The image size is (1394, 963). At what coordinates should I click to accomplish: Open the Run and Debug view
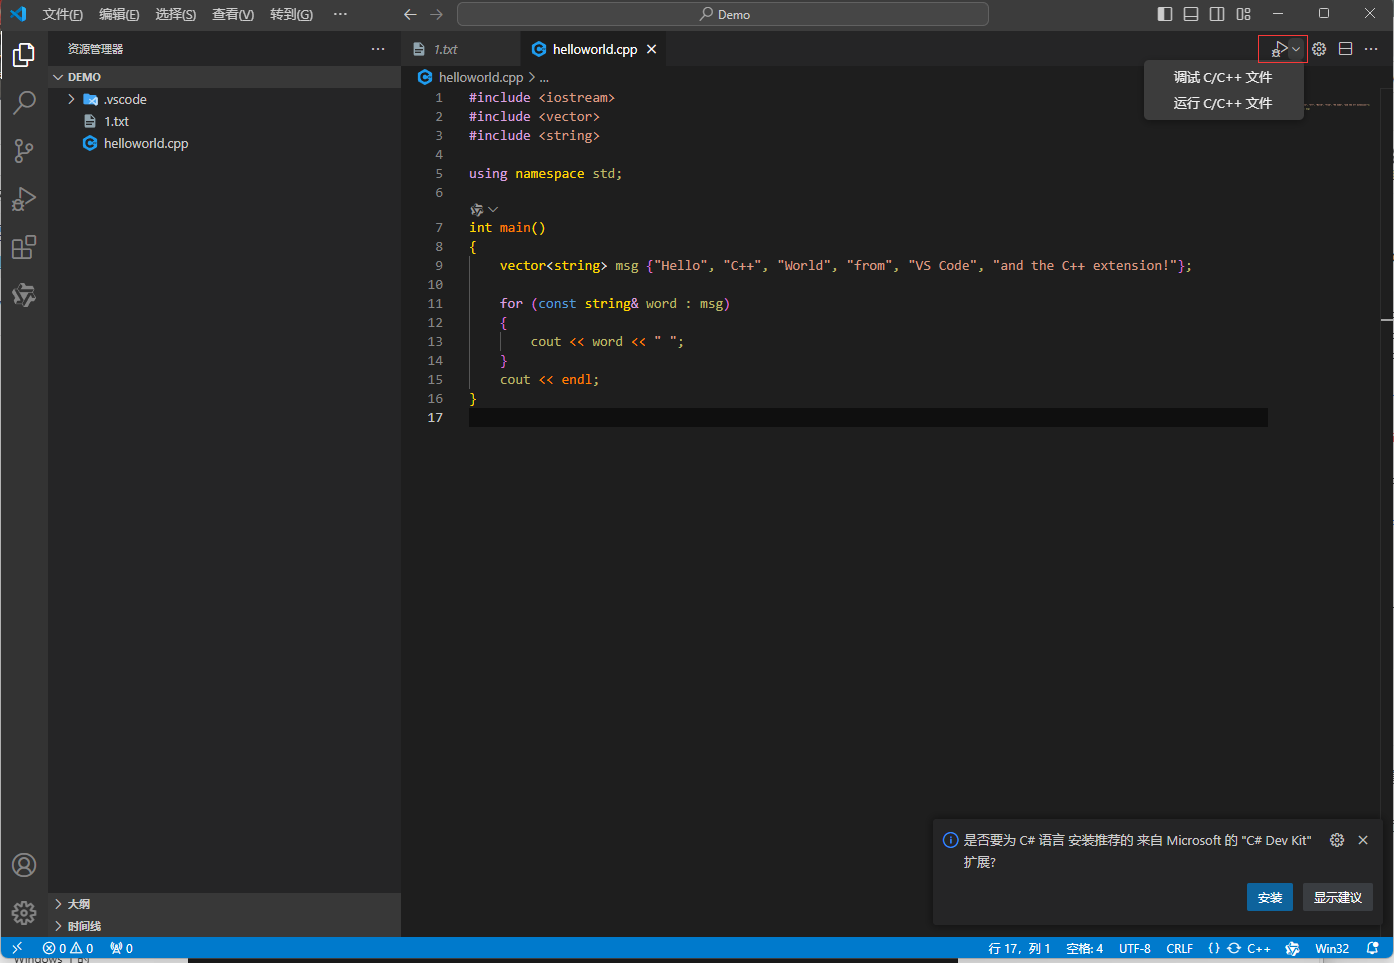[24, 199]
